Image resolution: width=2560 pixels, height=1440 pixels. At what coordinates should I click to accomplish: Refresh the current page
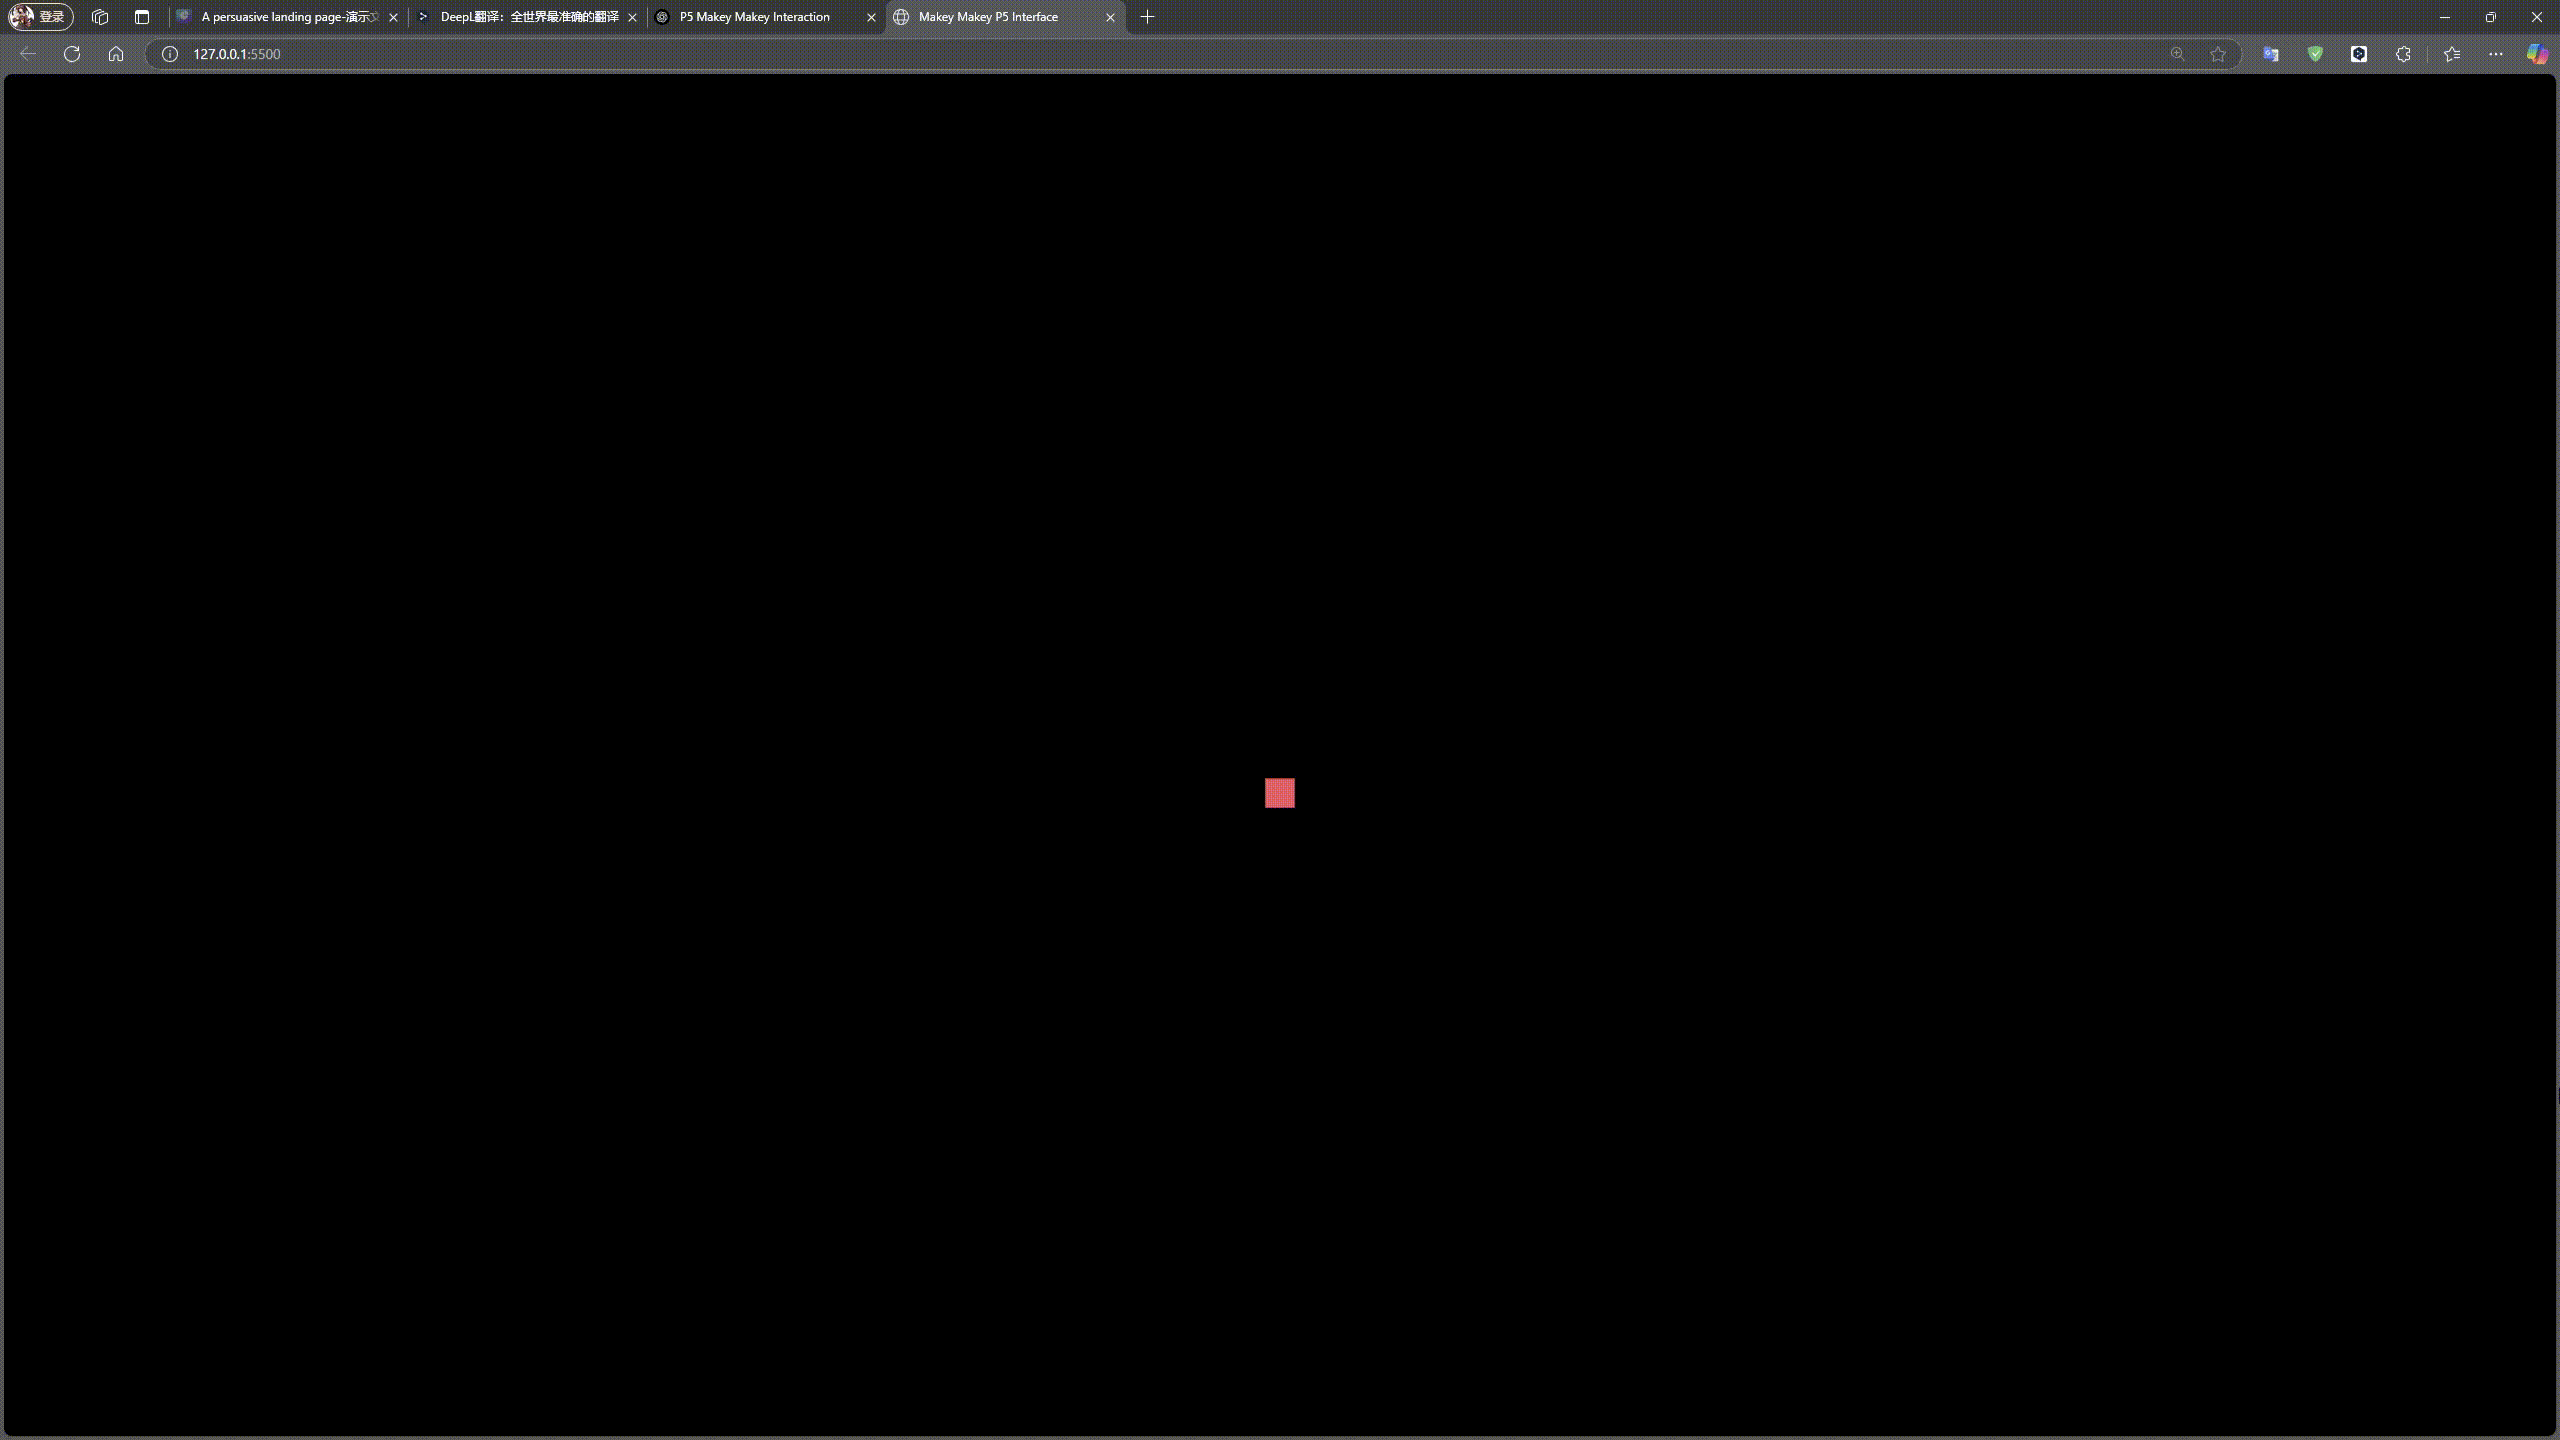pos(71,54)
